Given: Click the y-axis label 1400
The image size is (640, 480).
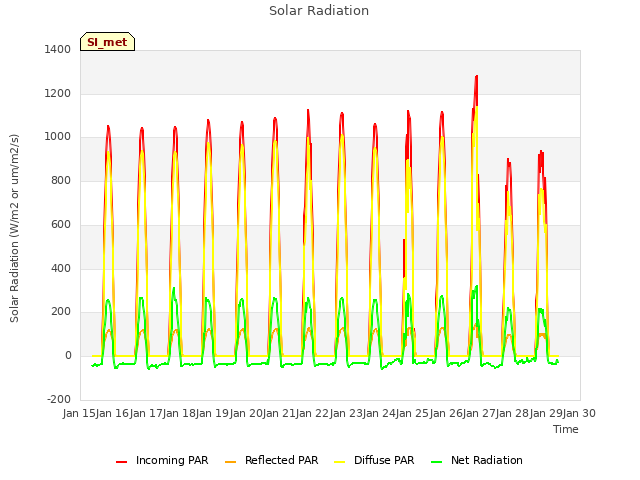Looking at the screenshot, I should (58, 49).
